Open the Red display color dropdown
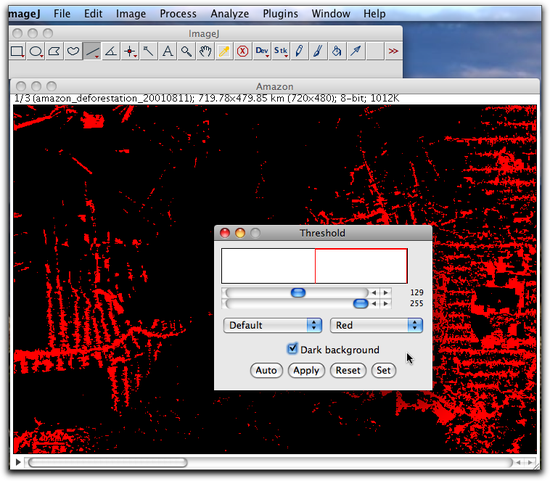550x481 pixels. [376, 325]
